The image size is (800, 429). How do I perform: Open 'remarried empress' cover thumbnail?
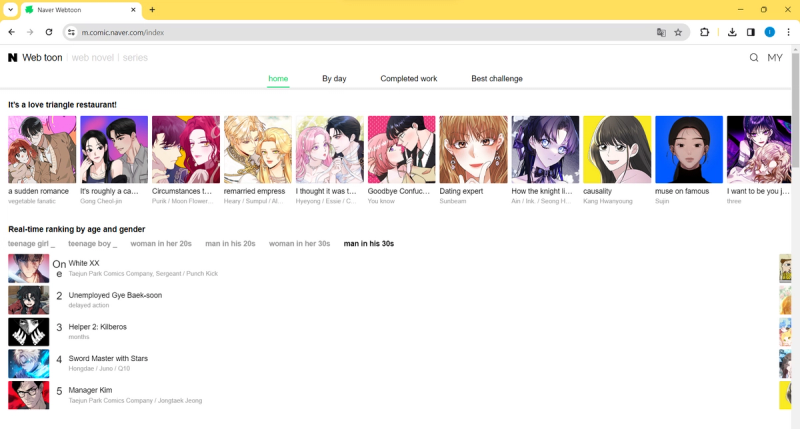click(x=258, y=149)
